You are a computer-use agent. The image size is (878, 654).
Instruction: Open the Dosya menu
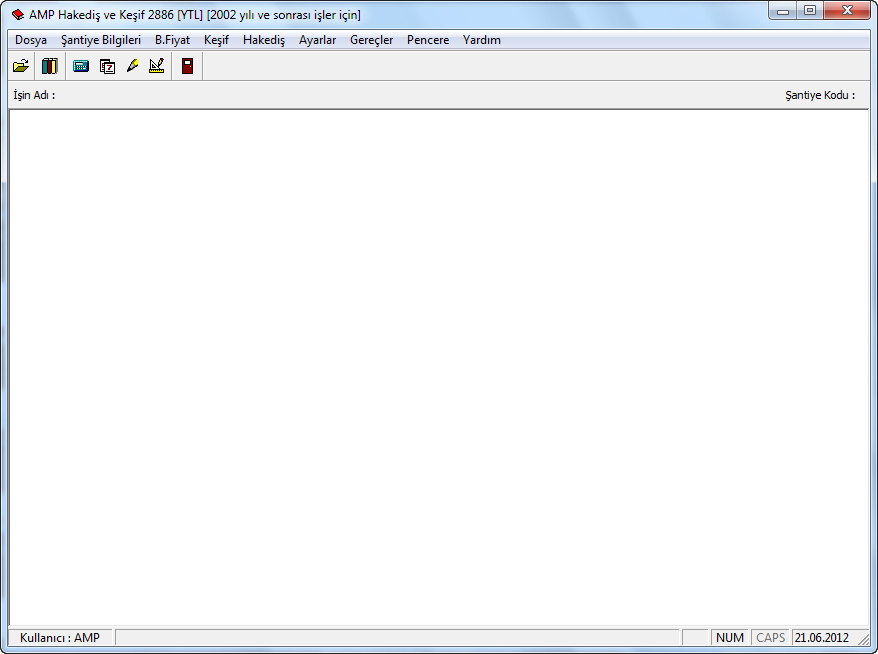(x=31, y=40)
